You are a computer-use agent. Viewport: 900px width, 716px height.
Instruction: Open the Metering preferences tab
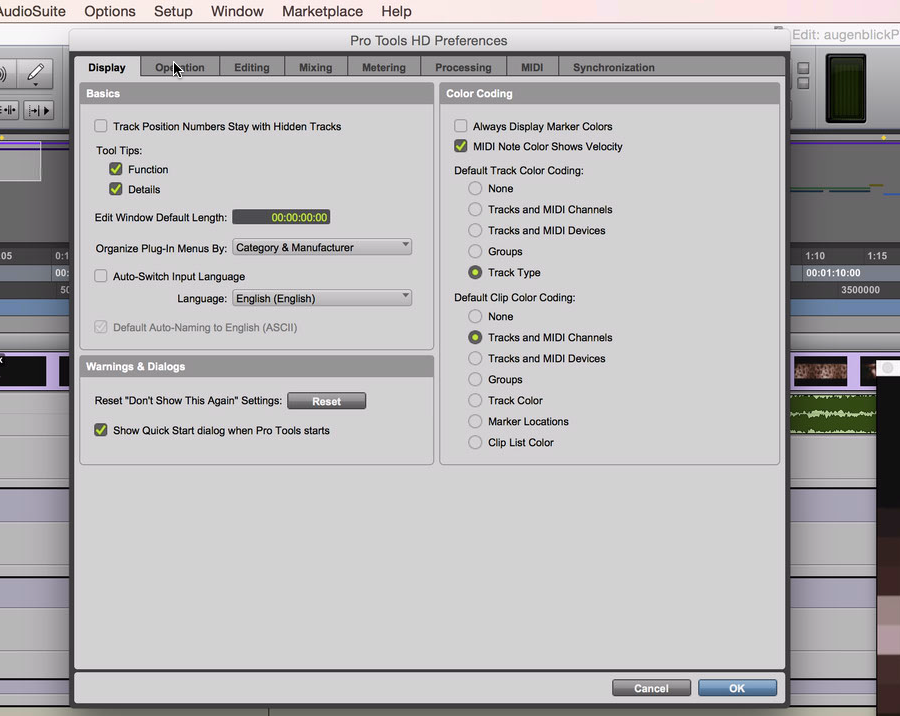pos(384,68)
